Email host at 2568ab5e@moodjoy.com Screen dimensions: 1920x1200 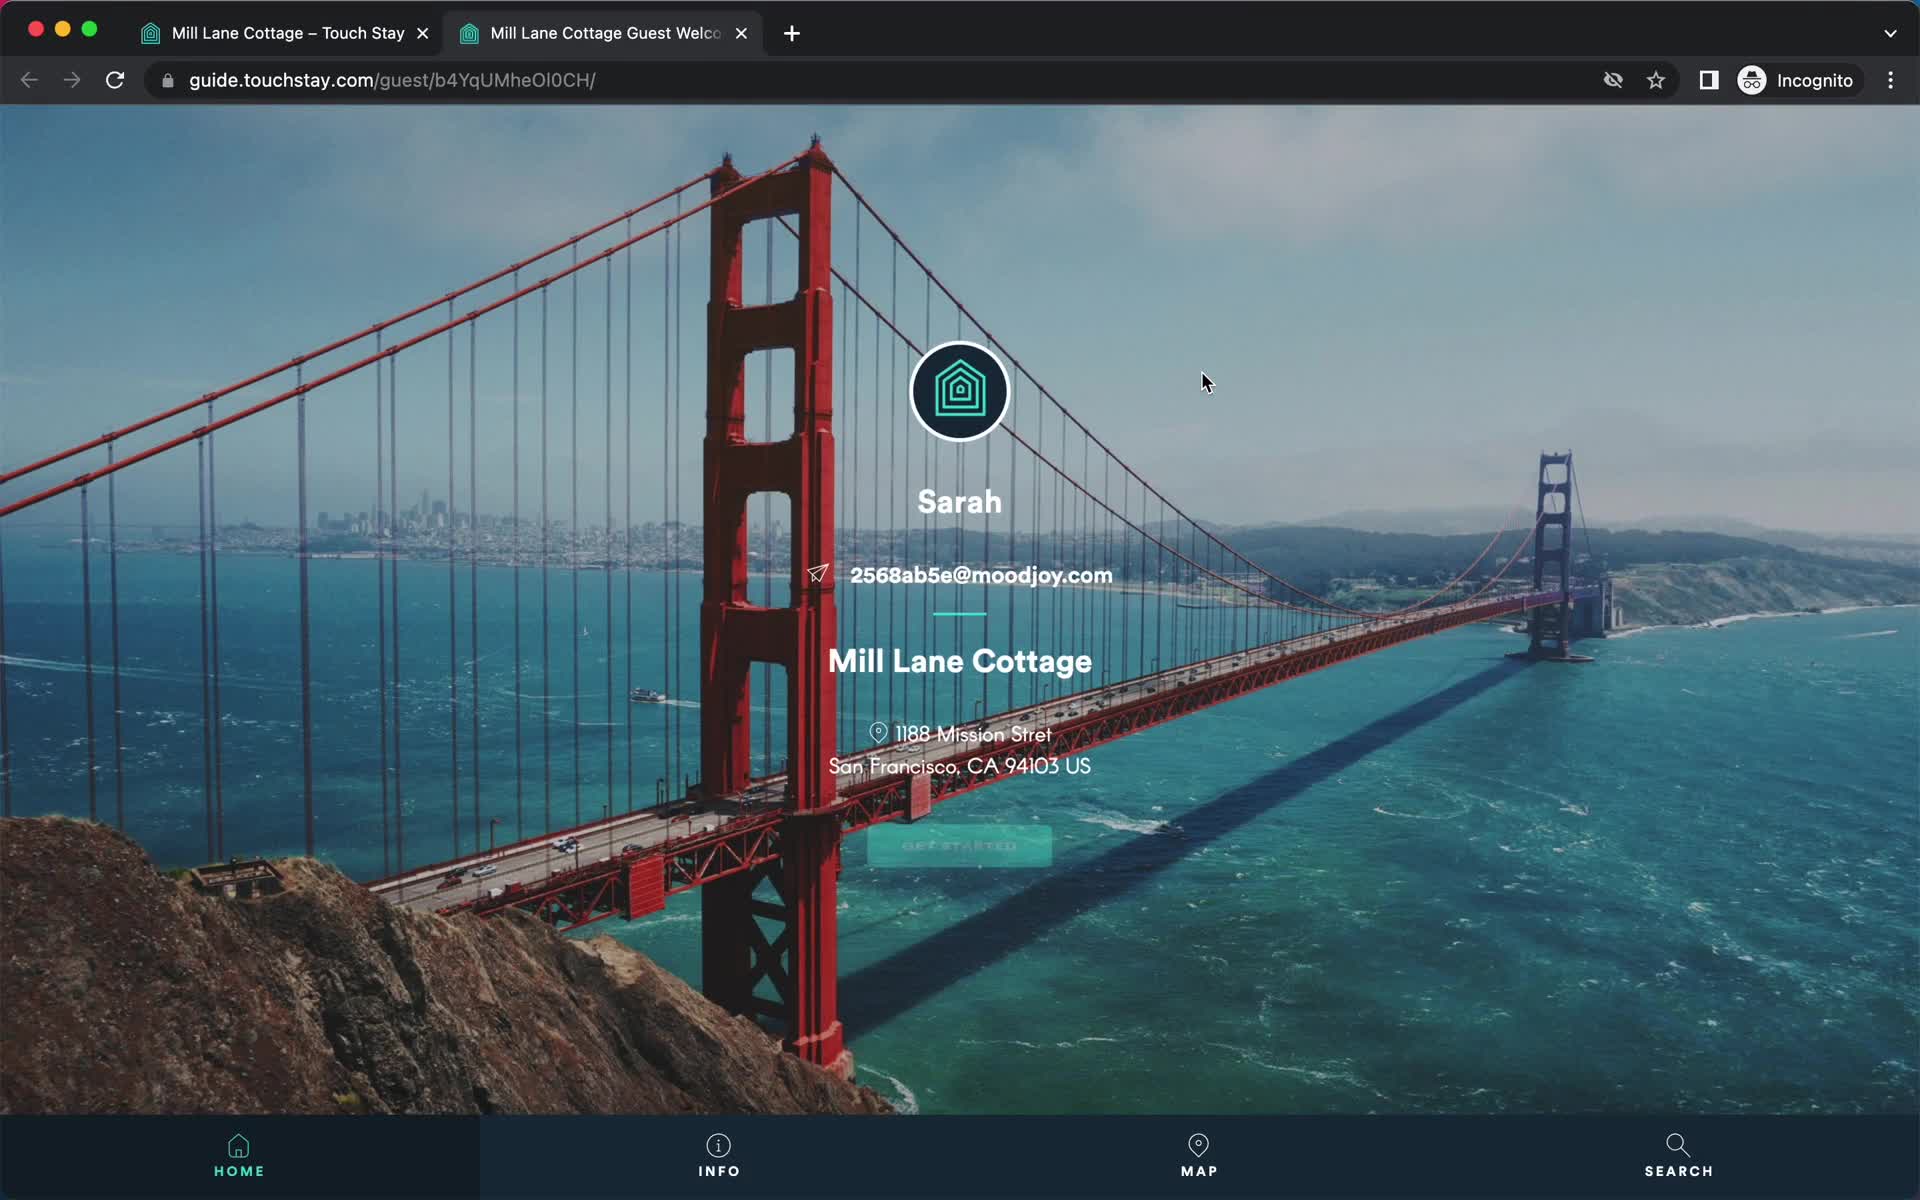(981, 575)
